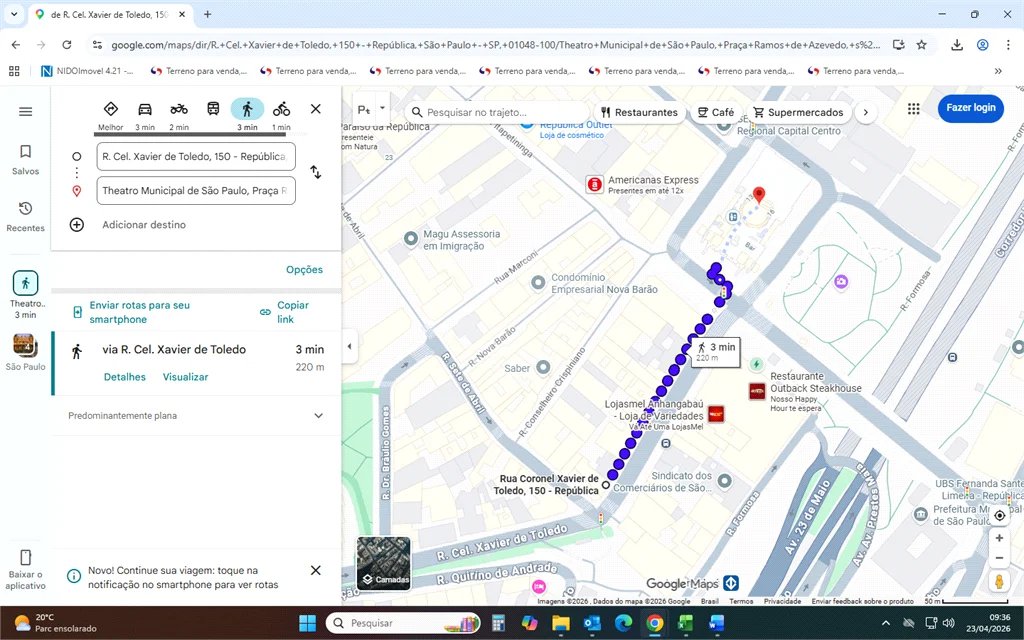Edit origin field R. Cel. Xavier de Toledo

coord(196,157)
